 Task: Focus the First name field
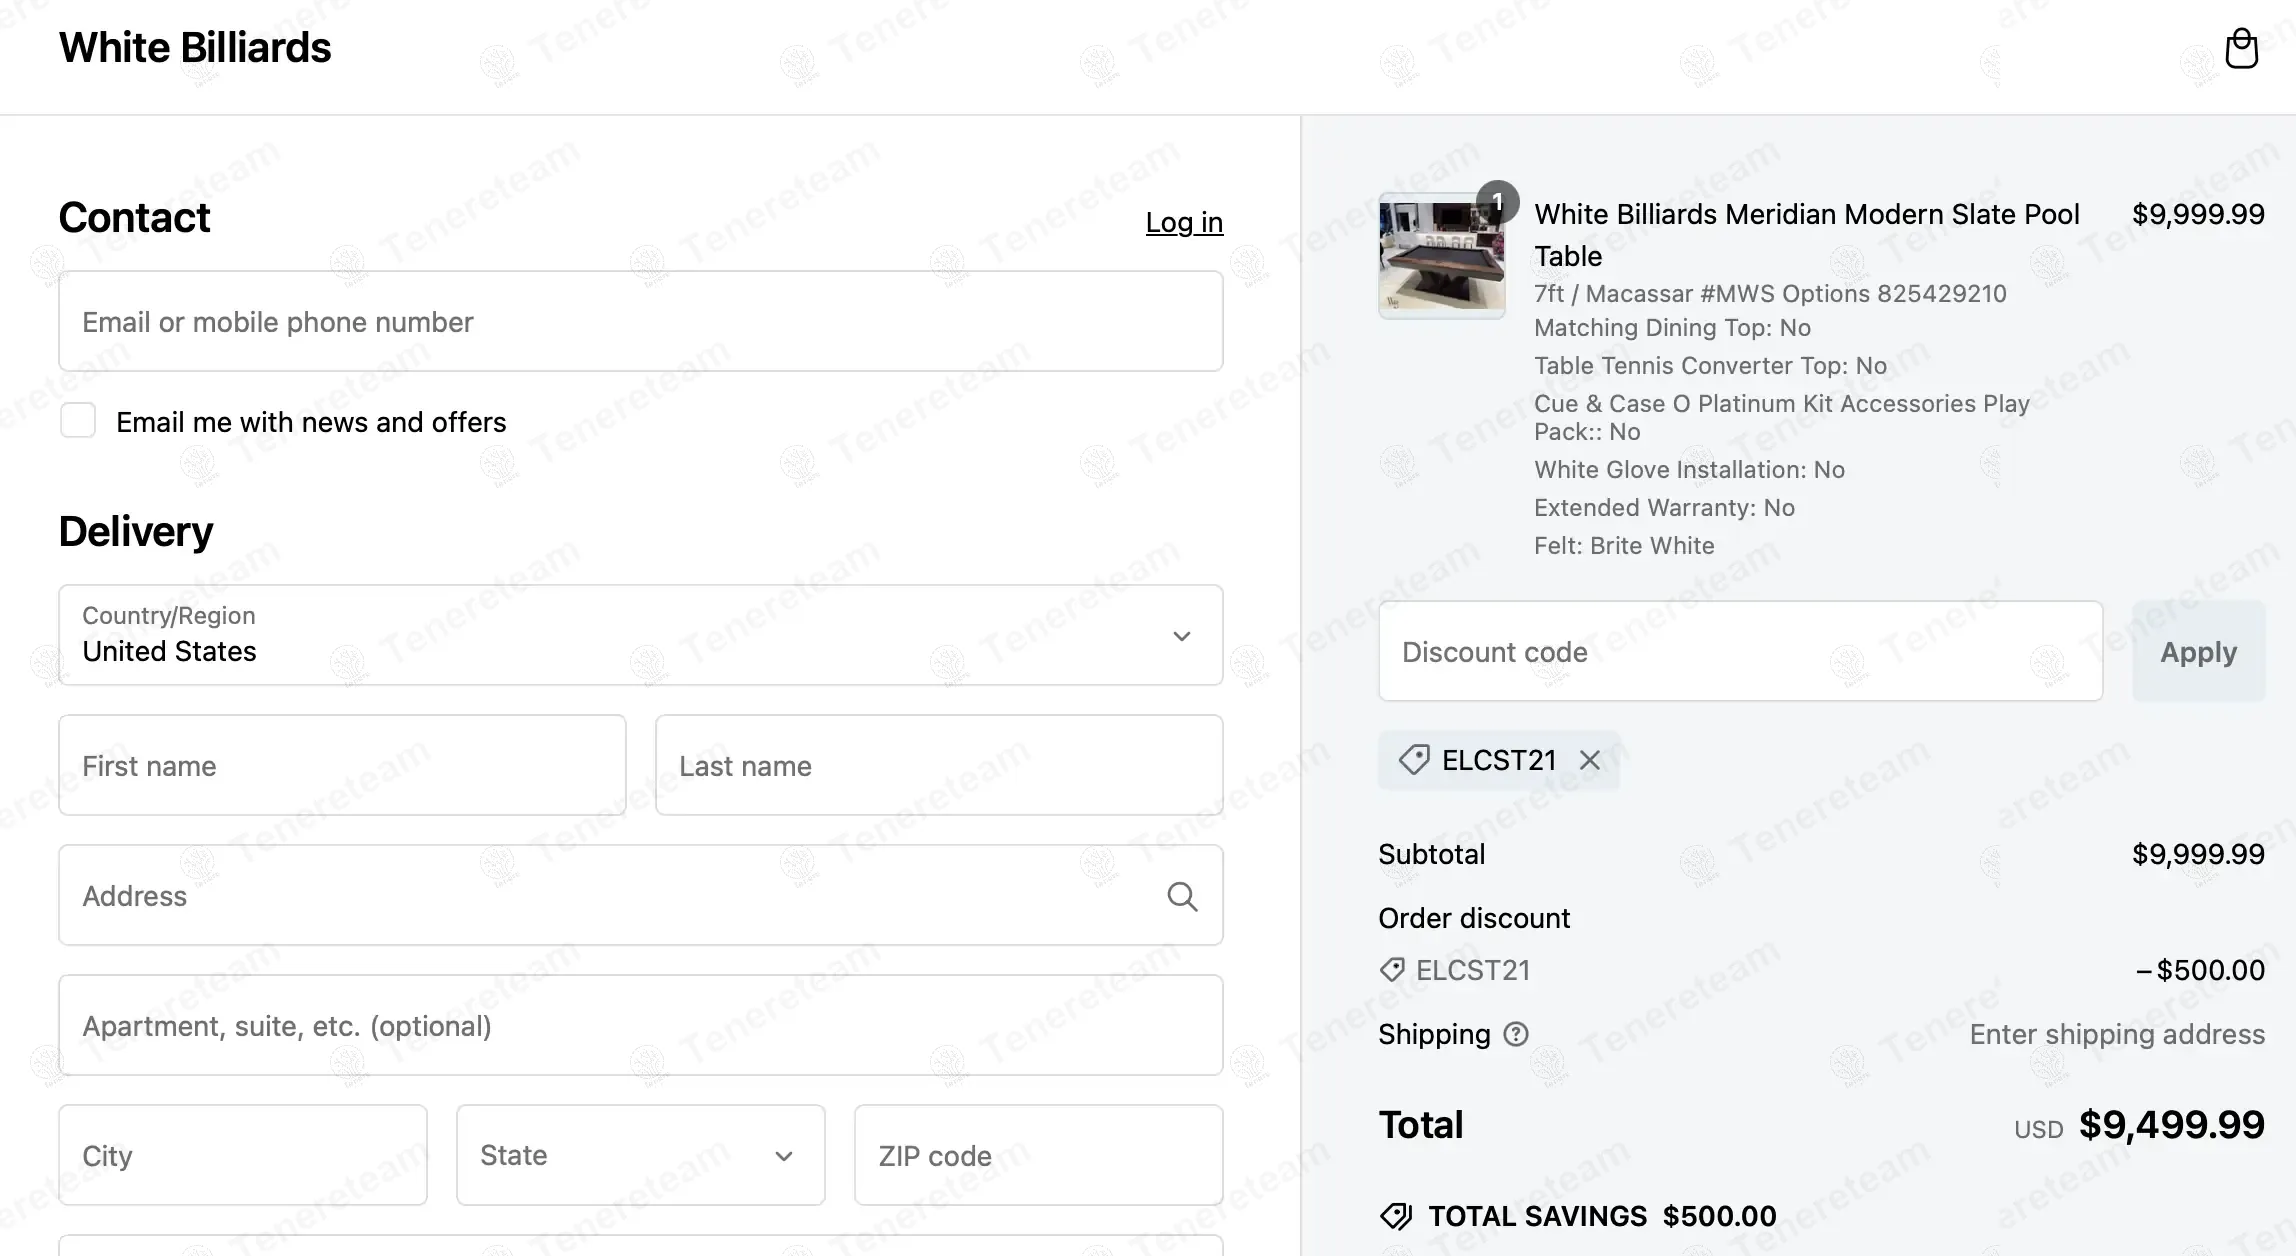(342, 765)
